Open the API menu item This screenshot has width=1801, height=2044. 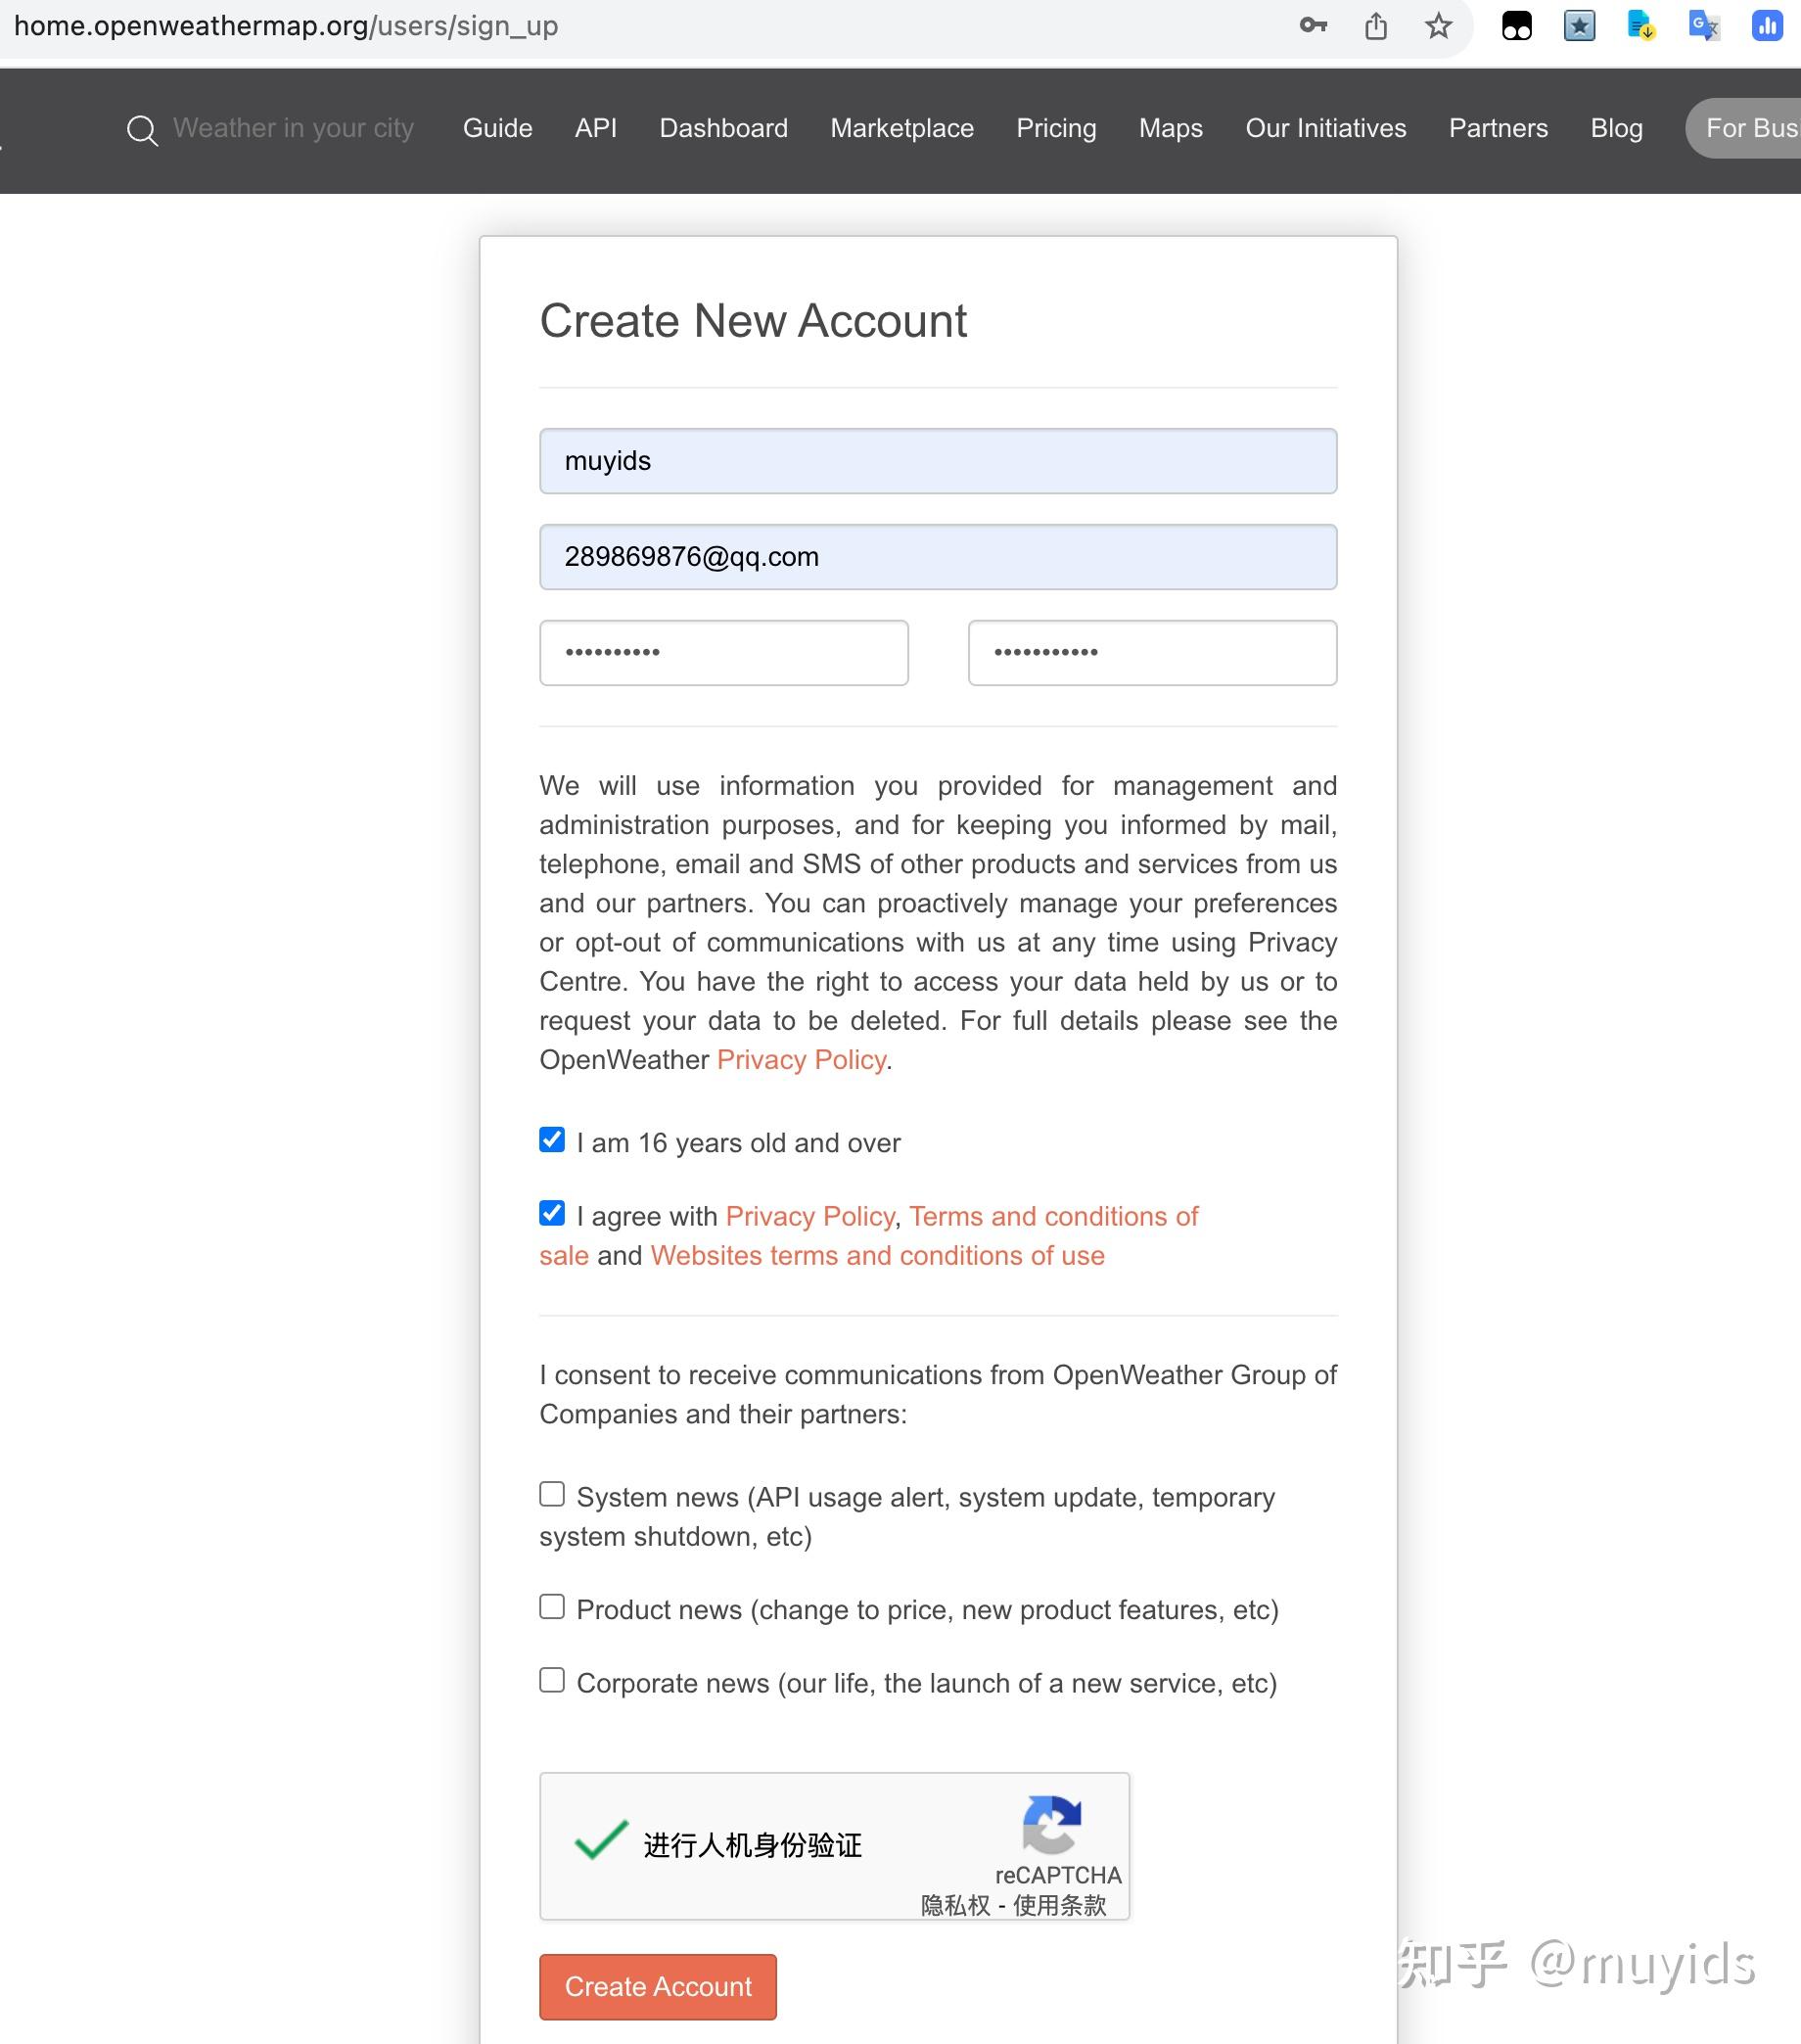(596, 128)
